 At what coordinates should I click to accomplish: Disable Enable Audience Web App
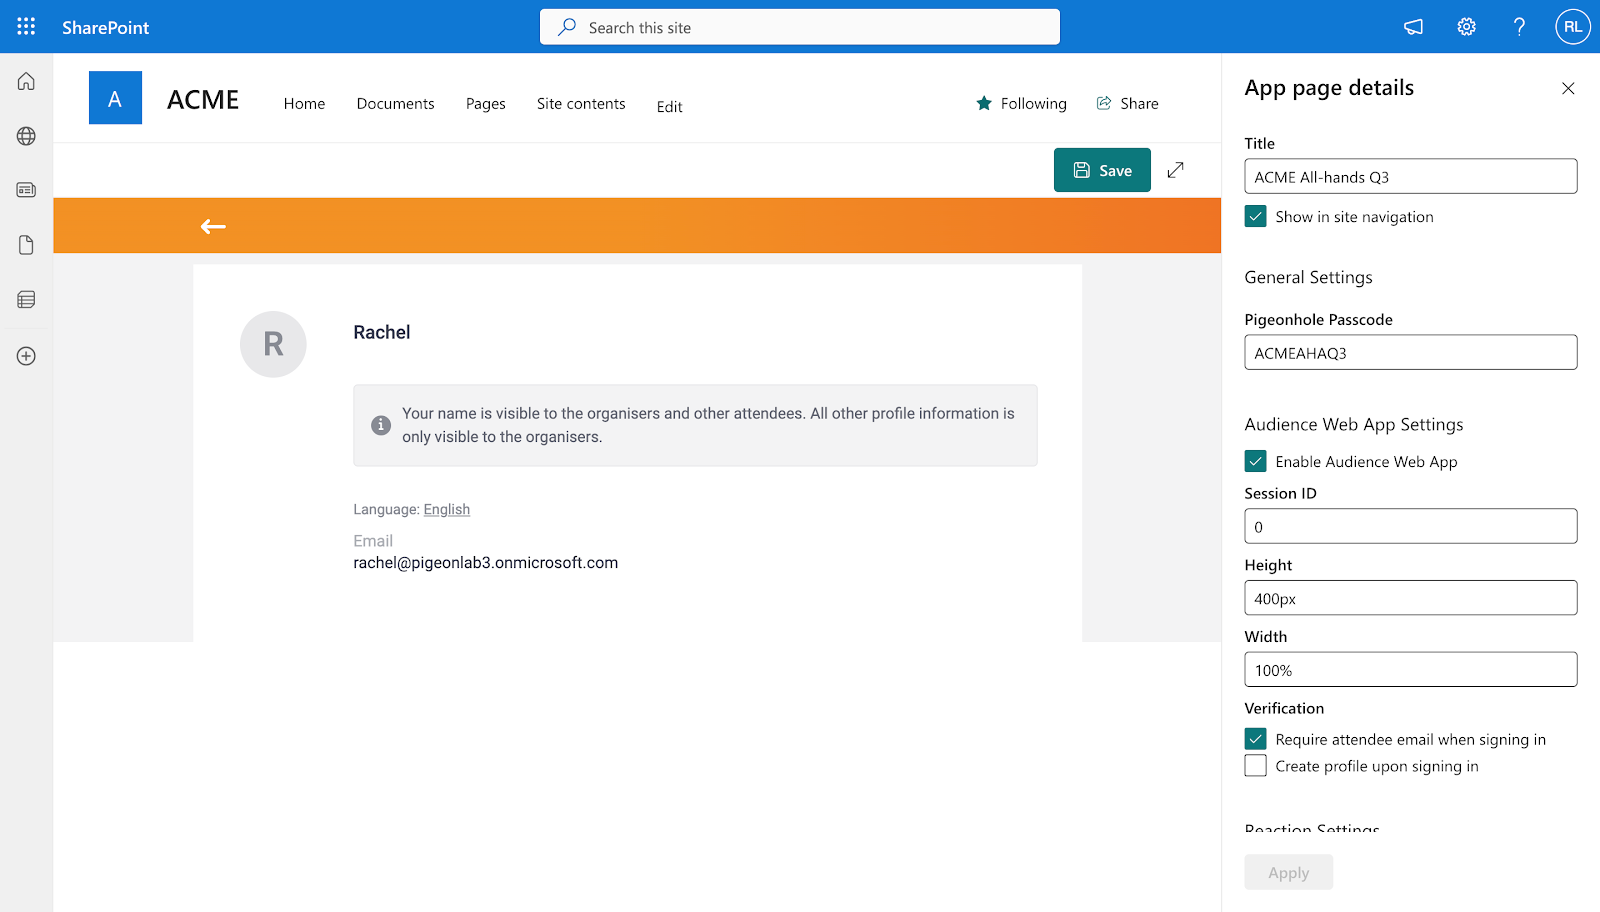[1256, 461]
